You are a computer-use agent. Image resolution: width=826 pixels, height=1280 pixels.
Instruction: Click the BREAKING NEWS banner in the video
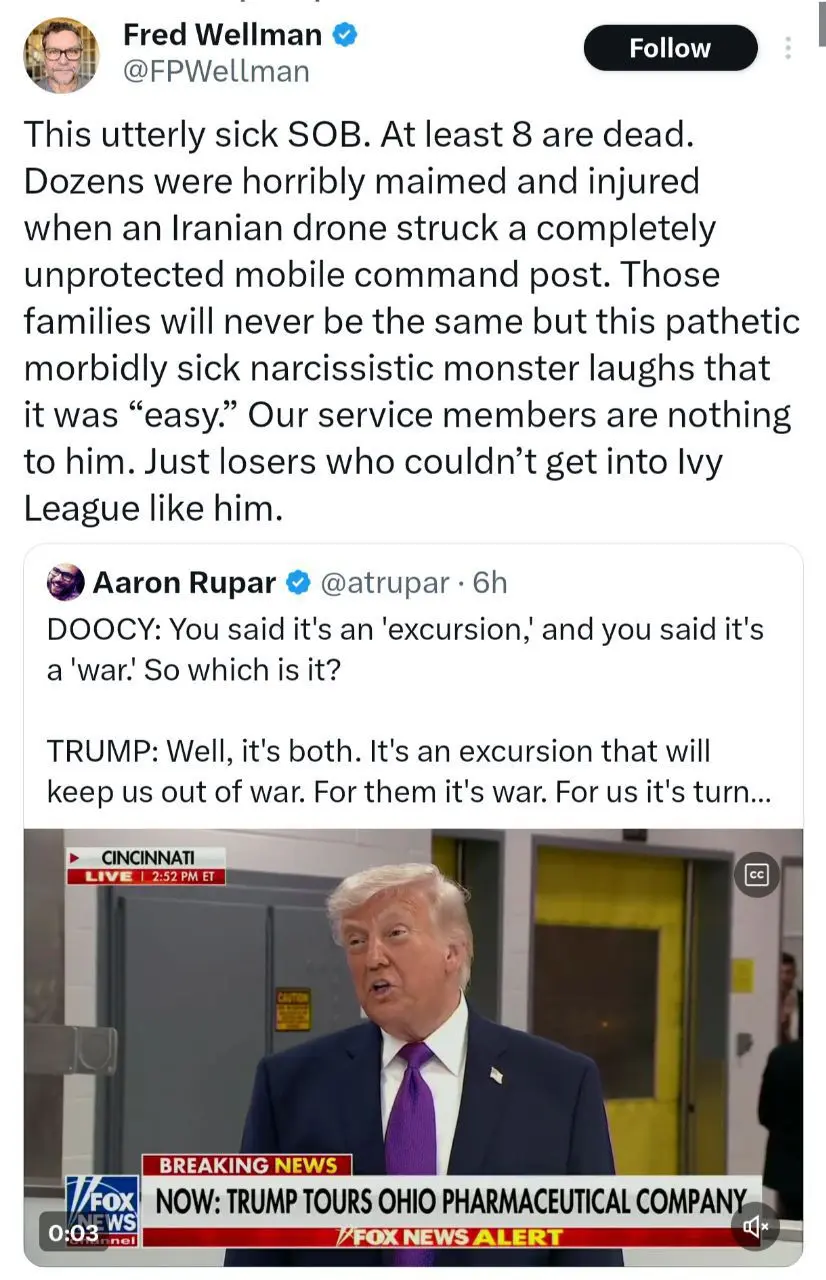click(x=247, y=1165)
